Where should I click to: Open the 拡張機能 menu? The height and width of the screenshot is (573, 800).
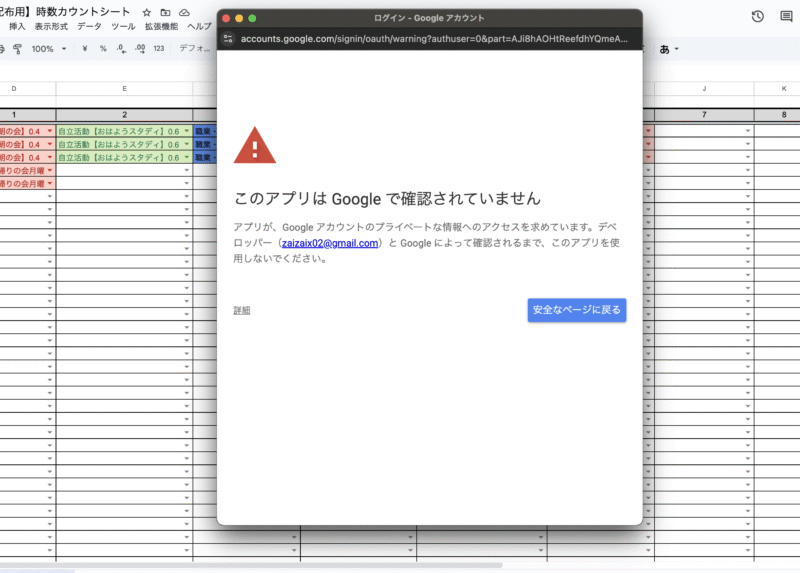[x=163, y=27]
